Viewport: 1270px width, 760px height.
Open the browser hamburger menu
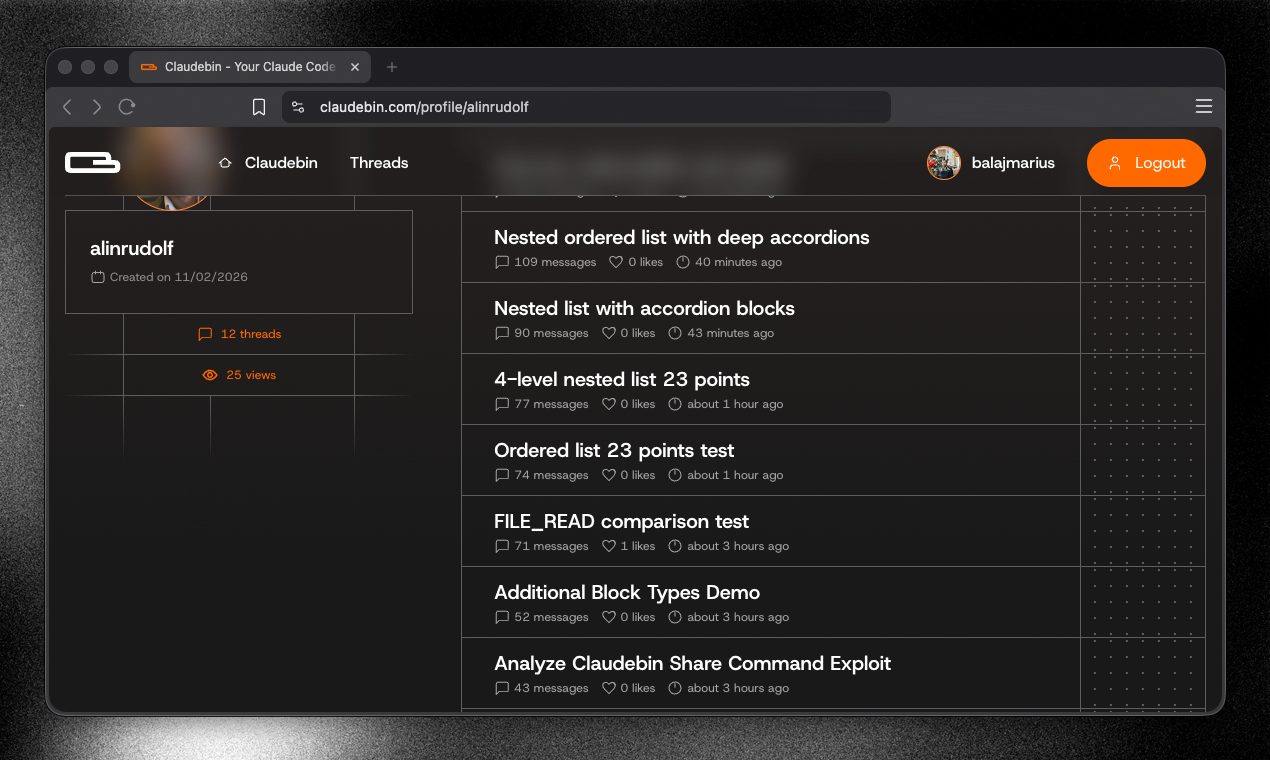coord(1204,106)
